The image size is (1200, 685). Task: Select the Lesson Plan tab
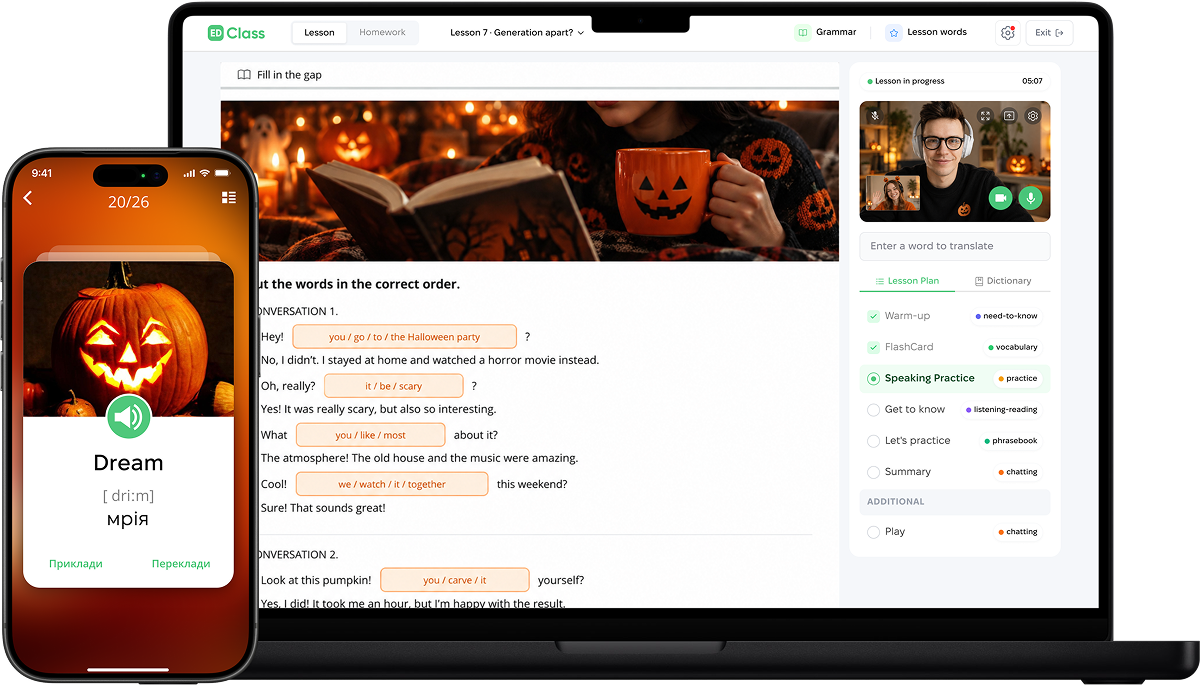point(907,281)
